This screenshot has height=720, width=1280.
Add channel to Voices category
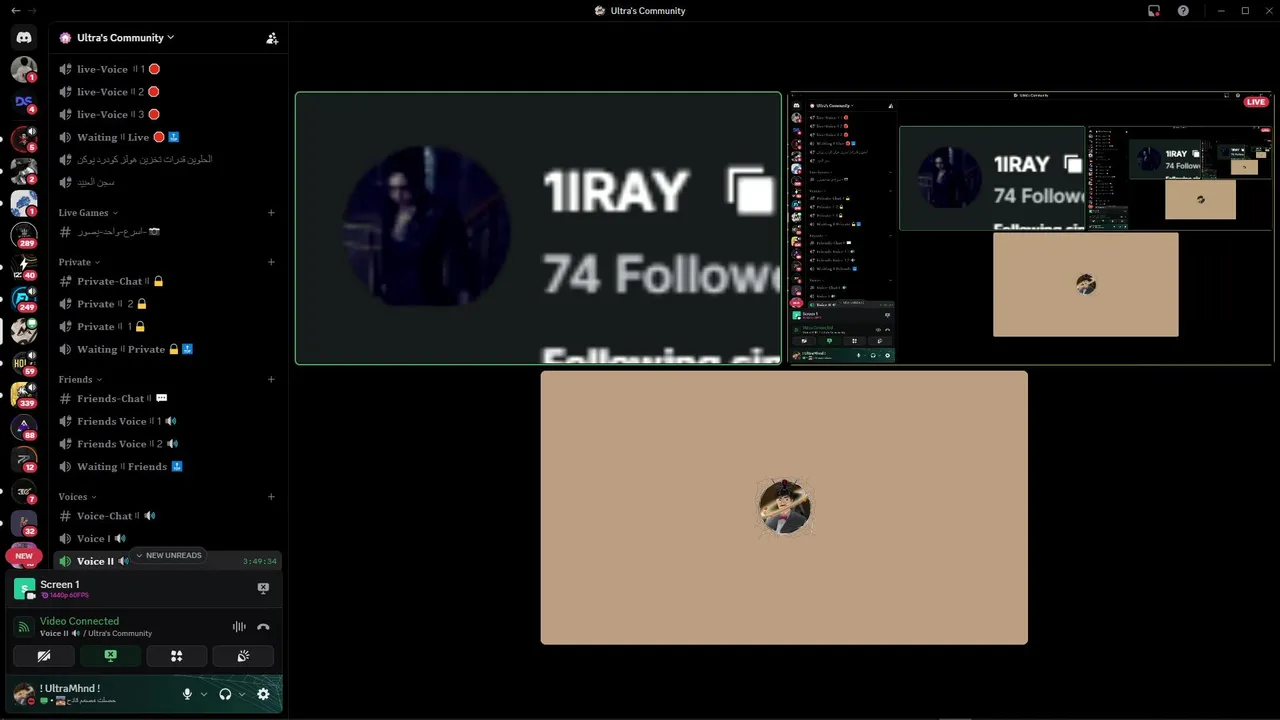point(271,497)
